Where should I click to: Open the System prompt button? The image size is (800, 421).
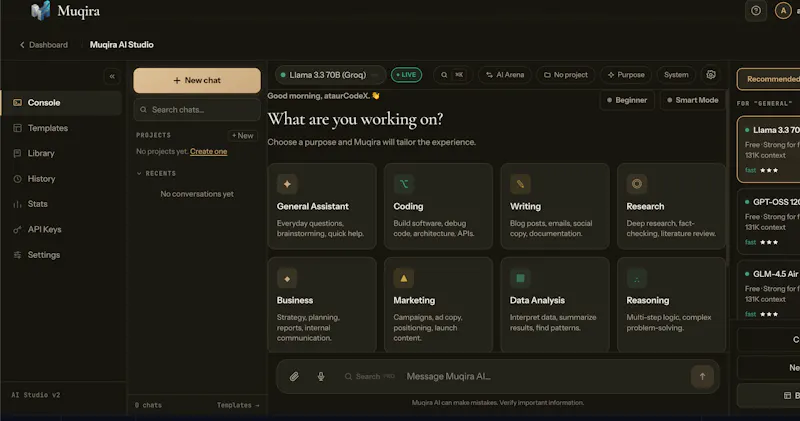click(676, 75)
